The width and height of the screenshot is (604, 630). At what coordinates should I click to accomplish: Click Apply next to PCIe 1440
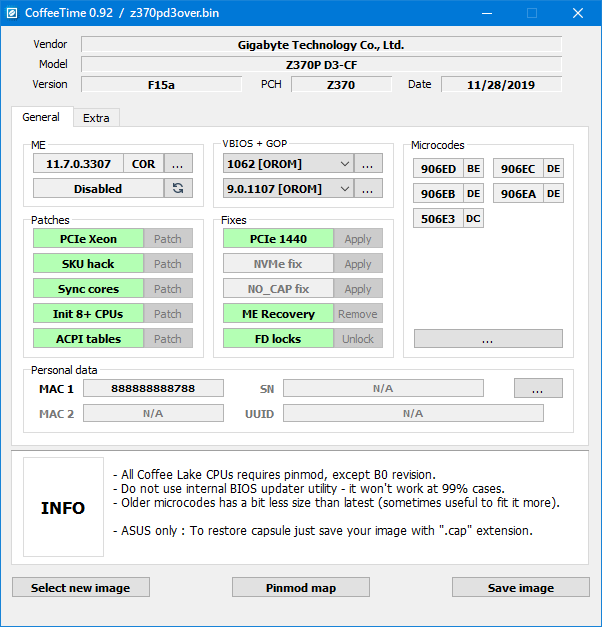(358, 239)
